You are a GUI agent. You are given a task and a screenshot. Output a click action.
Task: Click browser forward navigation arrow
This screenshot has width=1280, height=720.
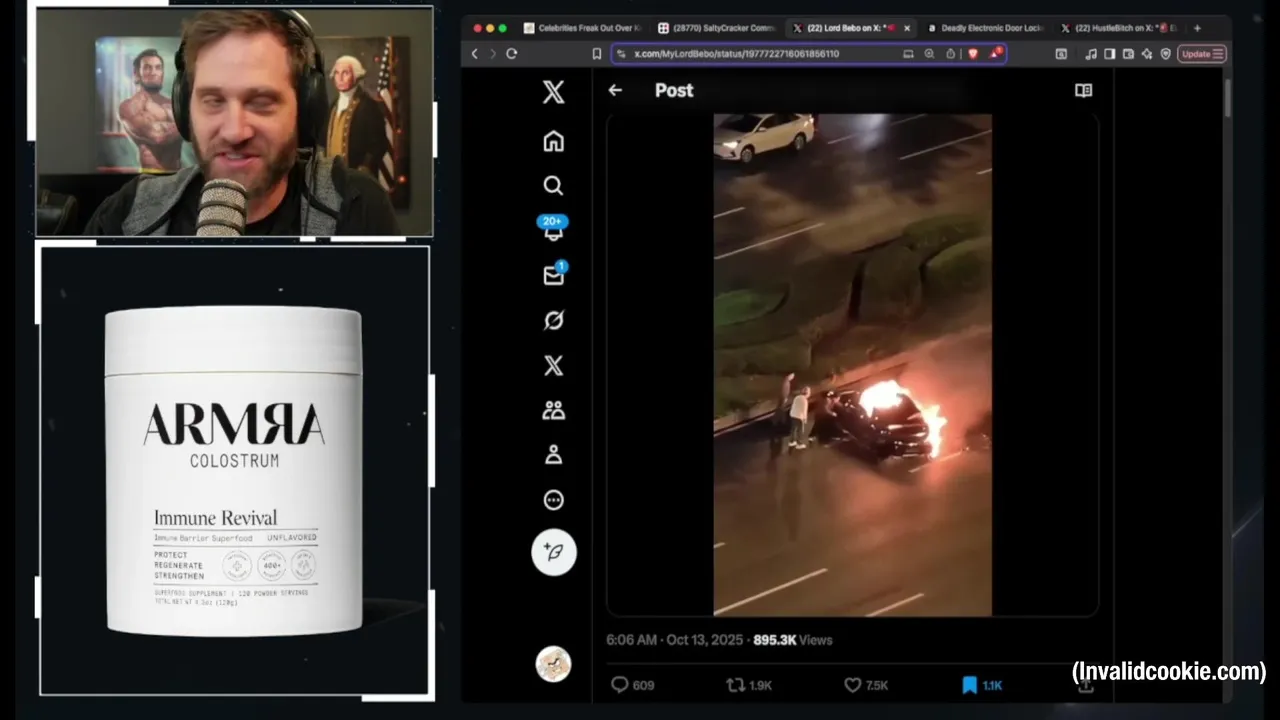(492, 54)
